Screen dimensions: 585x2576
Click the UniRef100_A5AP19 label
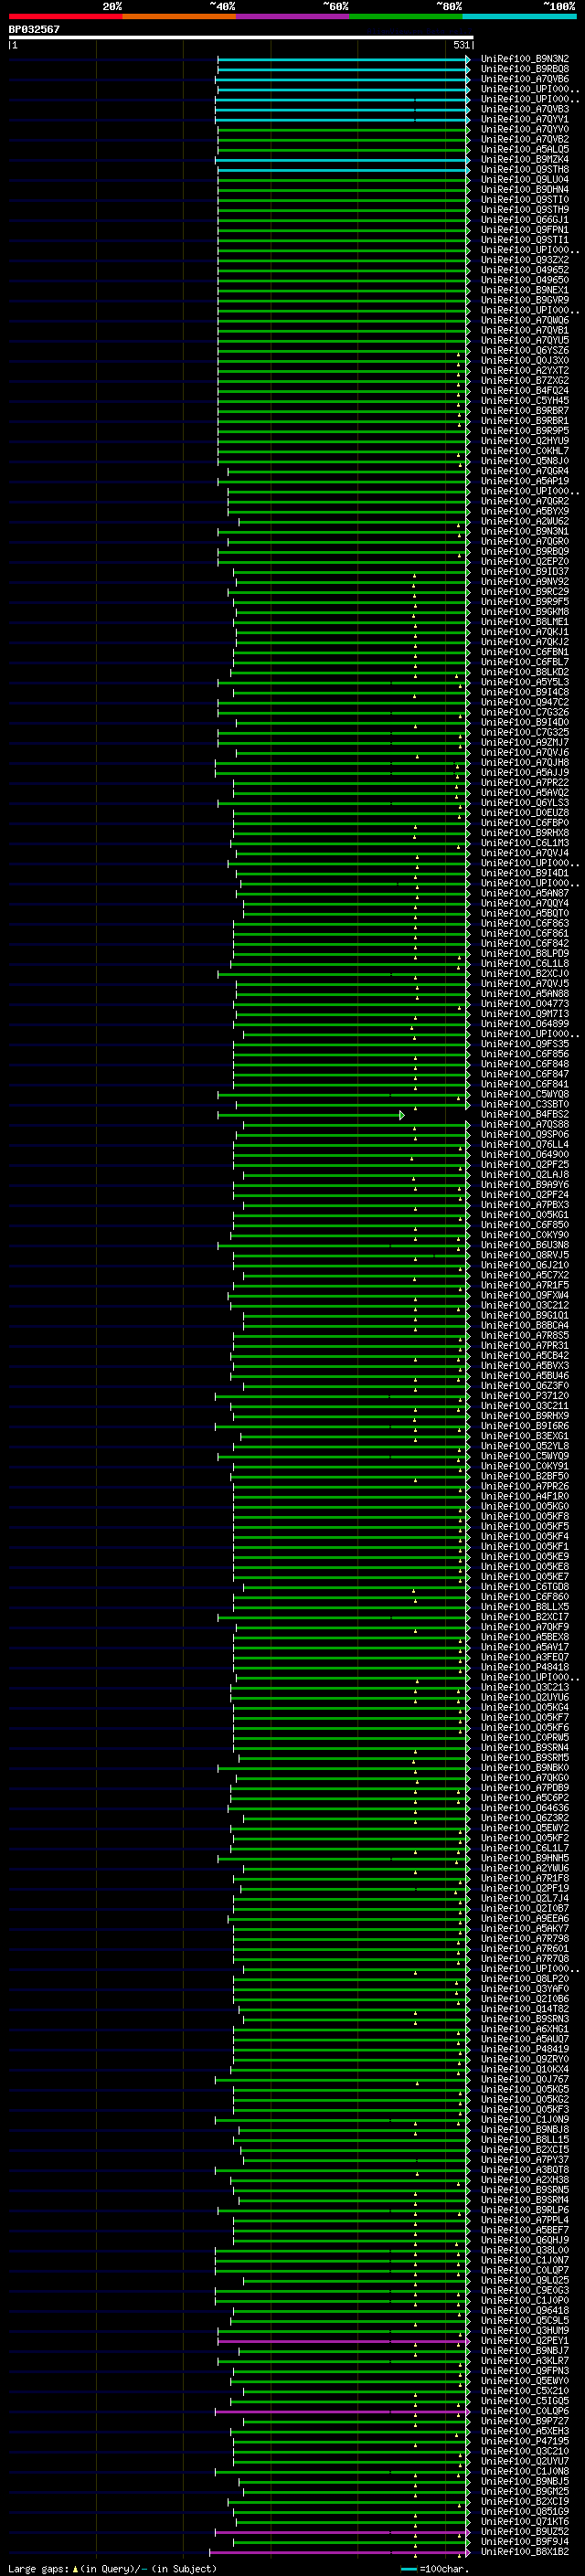coord(525,481)
